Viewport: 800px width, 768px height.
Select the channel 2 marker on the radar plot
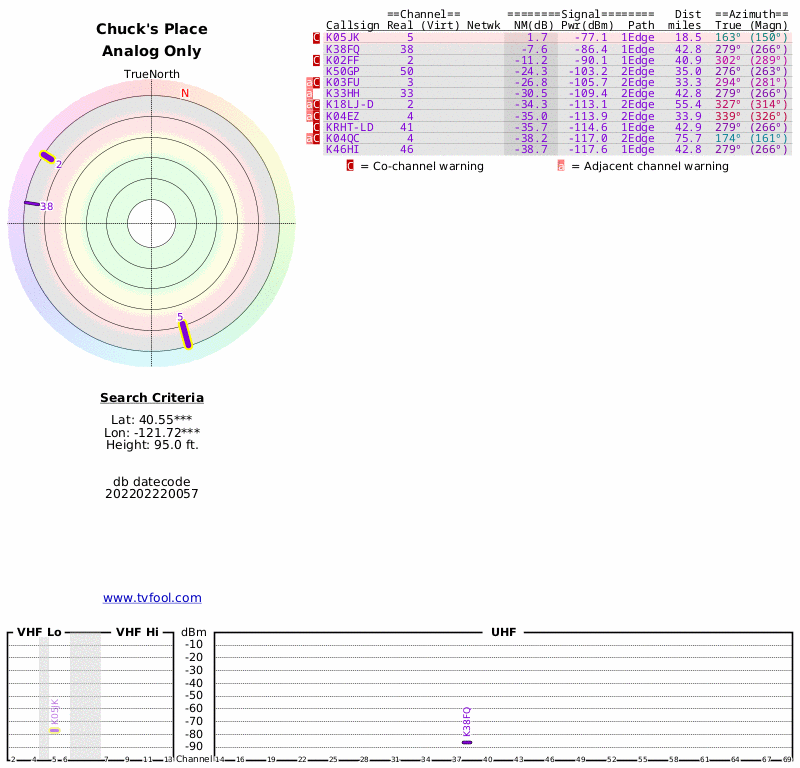47,156
